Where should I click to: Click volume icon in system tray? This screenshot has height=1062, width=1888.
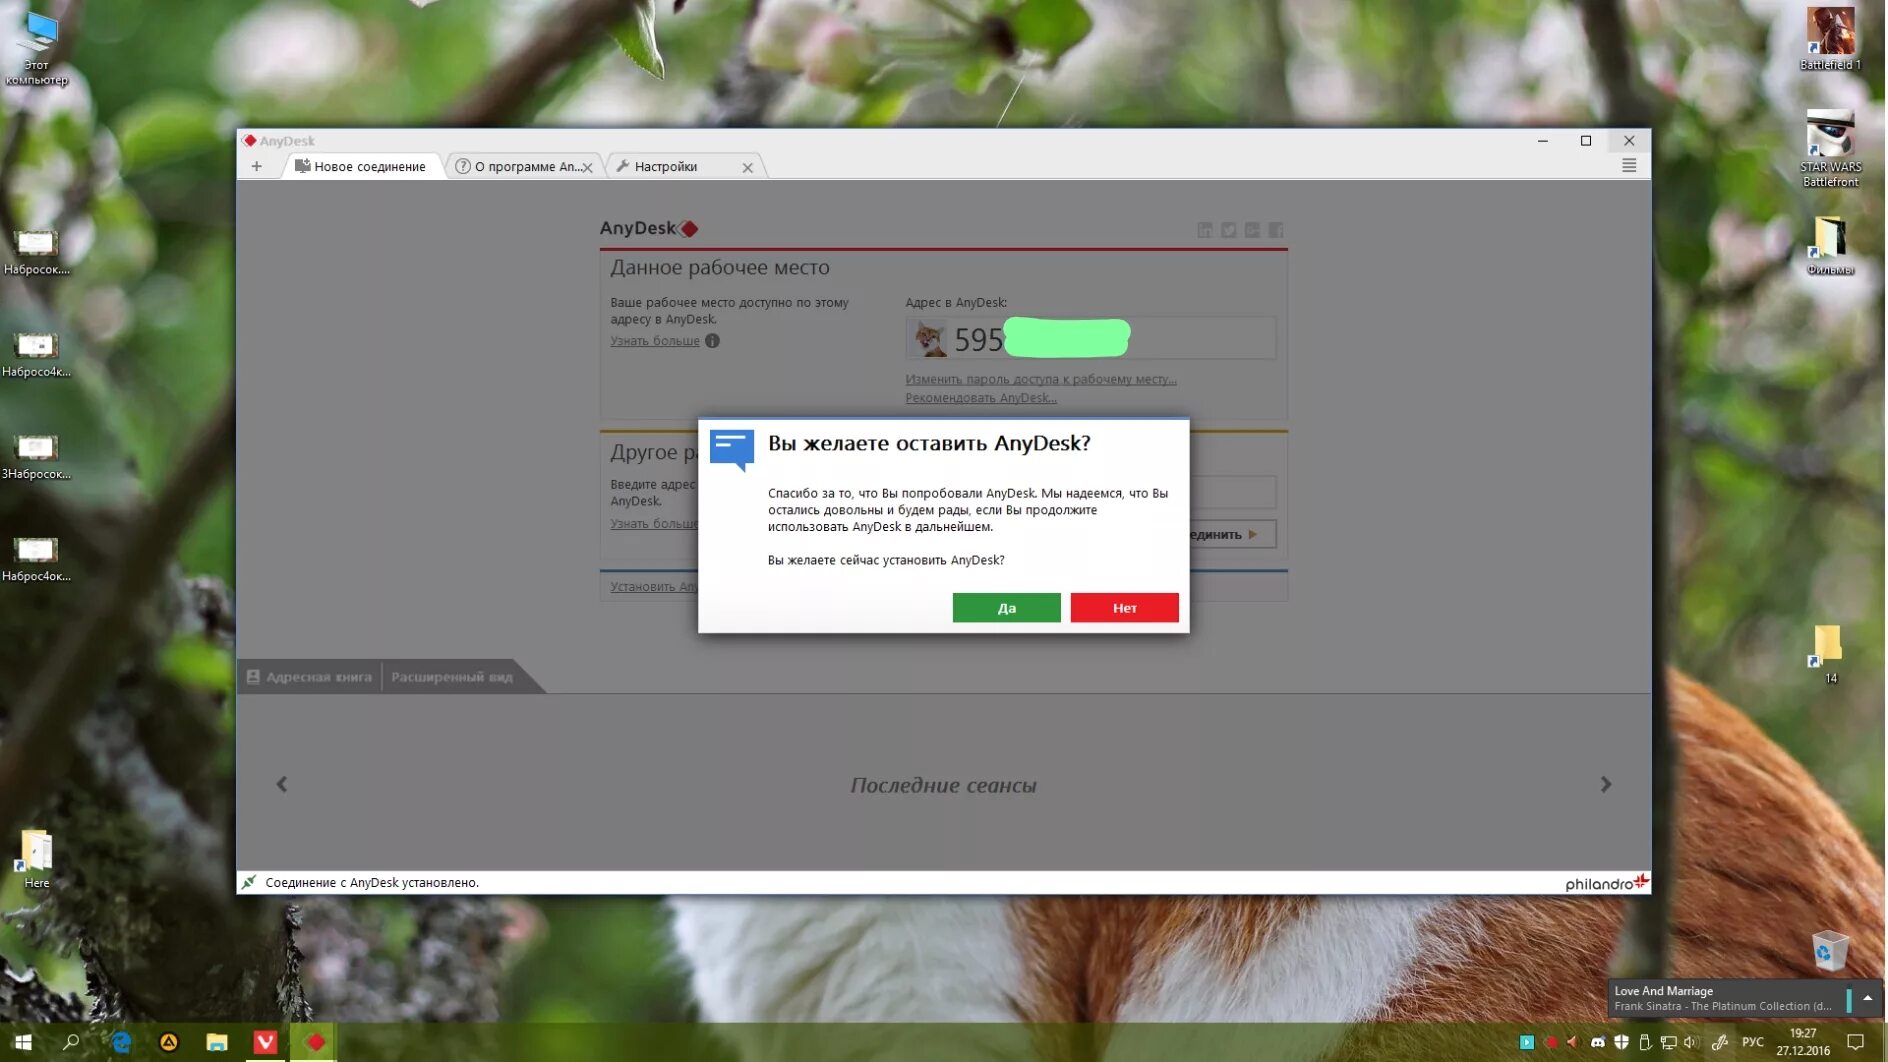(x=1691, y=1042)
